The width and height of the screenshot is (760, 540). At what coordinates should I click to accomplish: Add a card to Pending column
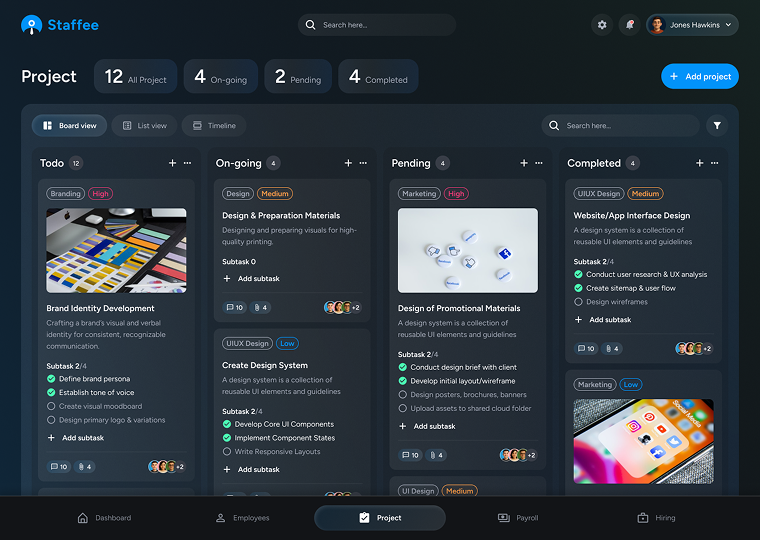pos(523,163)
